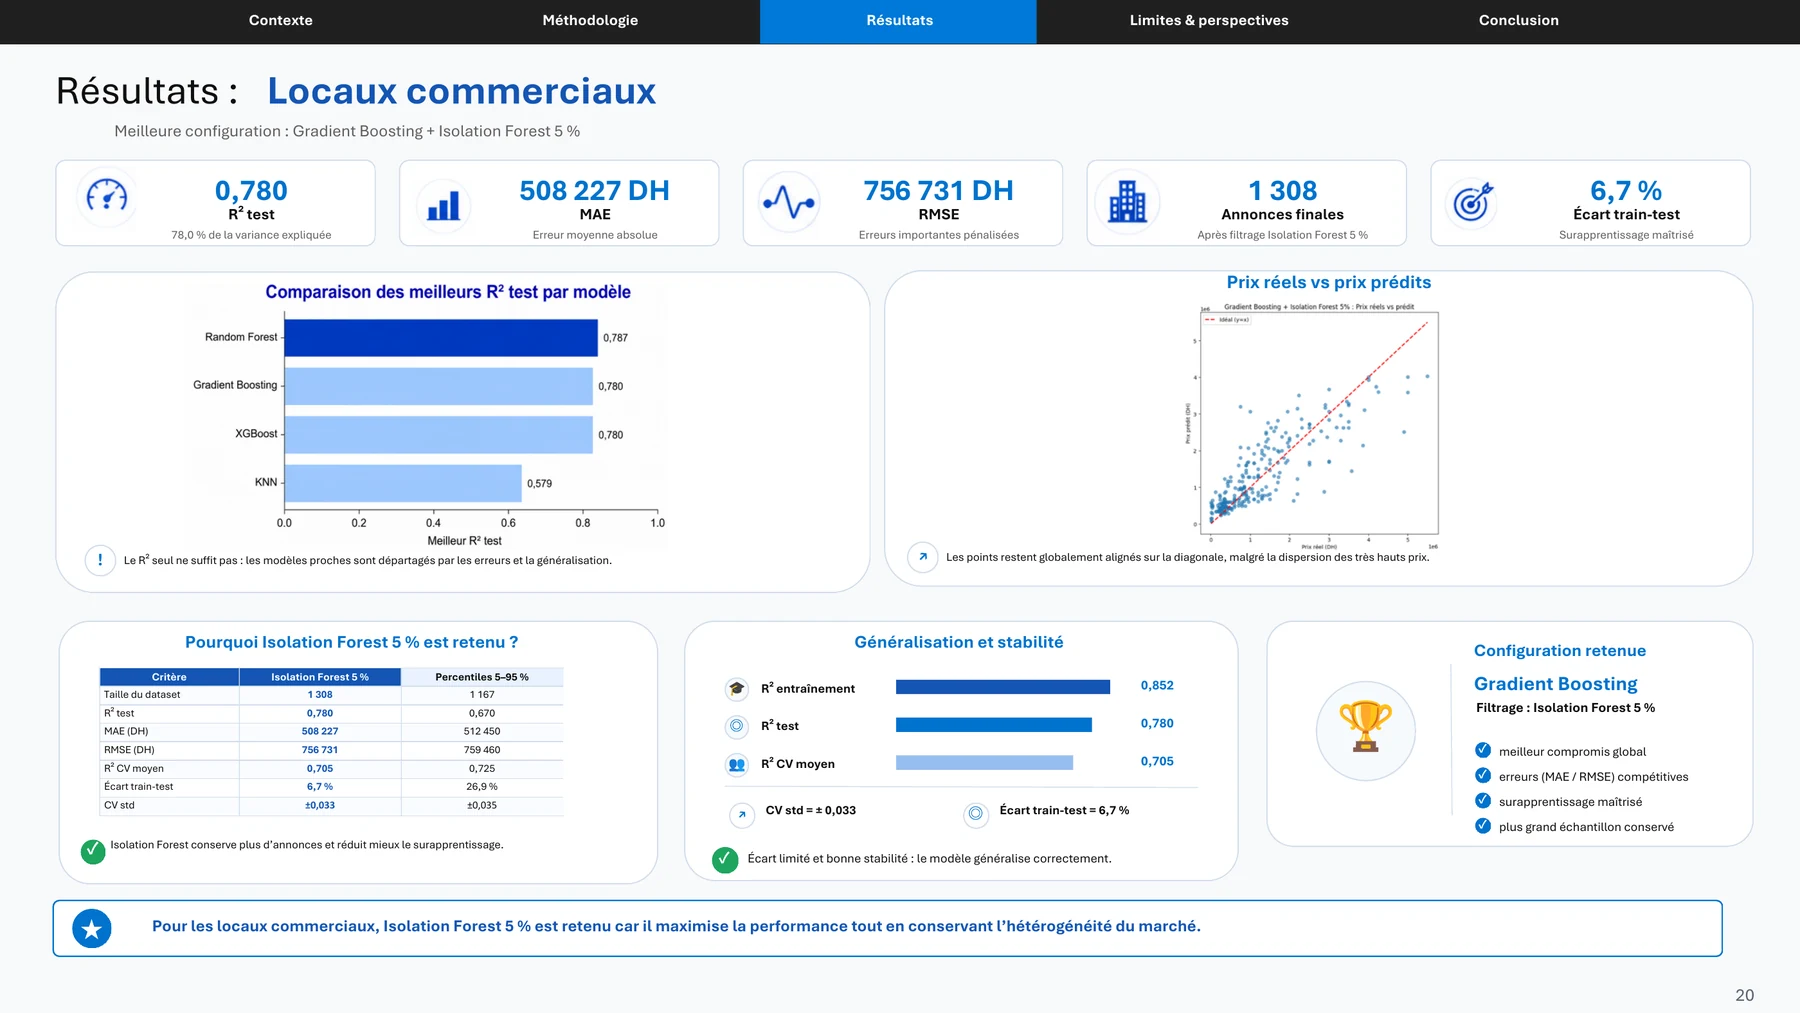Click the 6,7 % Écart train-test value
This screenshot has width=1800, height=1013.
pos(1626,190)
